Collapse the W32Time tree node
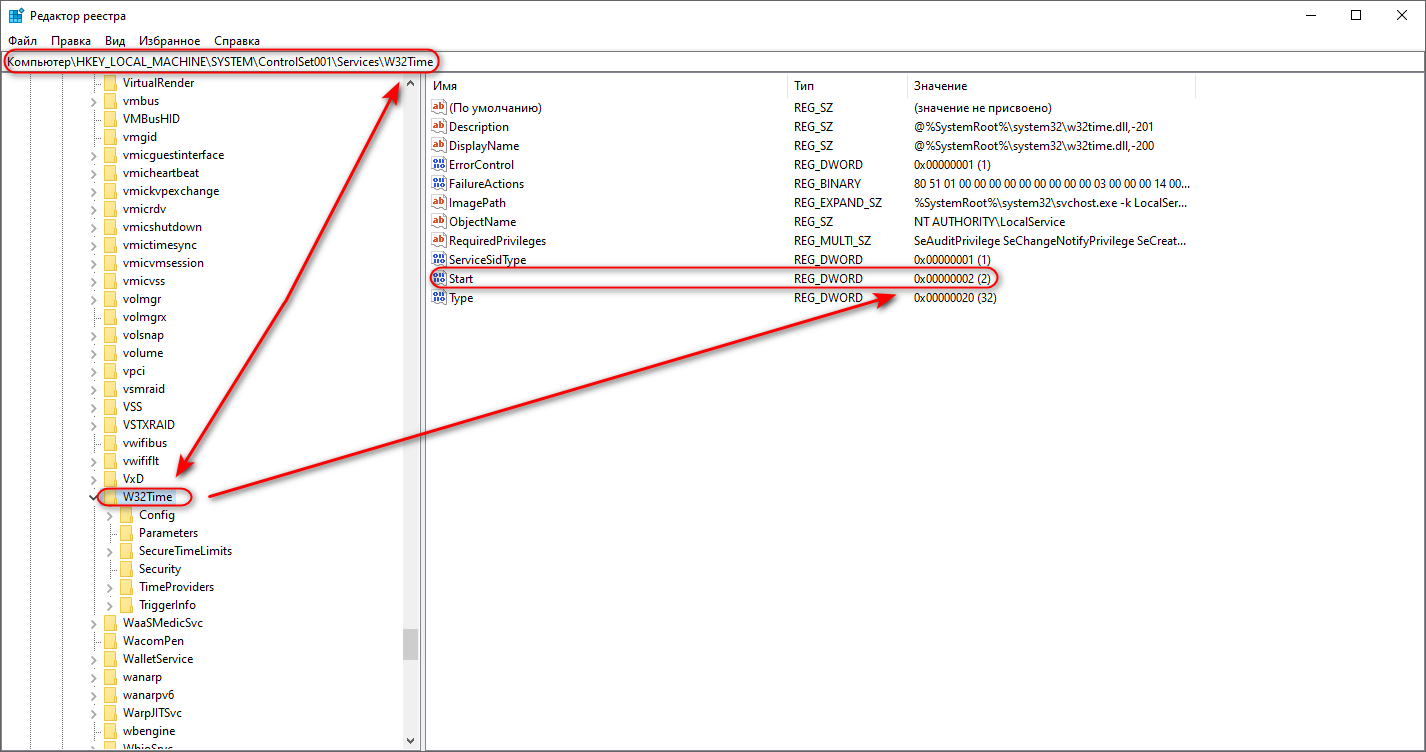This screenshot has width=1426, height=752. click(94, 497)
